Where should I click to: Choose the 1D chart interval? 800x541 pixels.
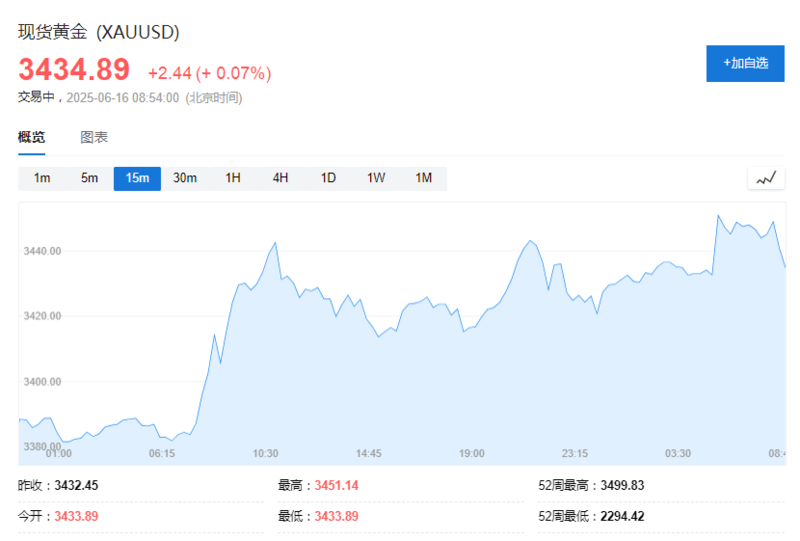(x=328, y=179)
